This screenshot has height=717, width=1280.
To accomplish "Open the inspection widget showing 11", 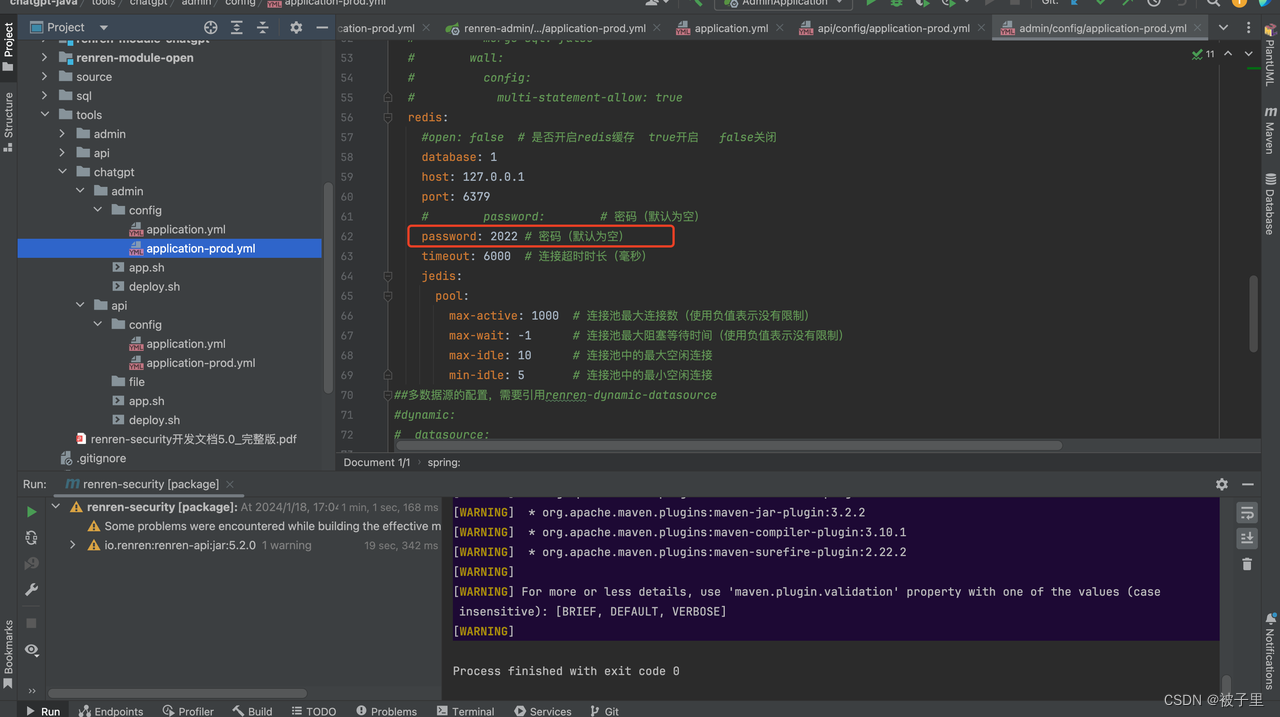I will pyautogui.click(x=1203, y=54).
